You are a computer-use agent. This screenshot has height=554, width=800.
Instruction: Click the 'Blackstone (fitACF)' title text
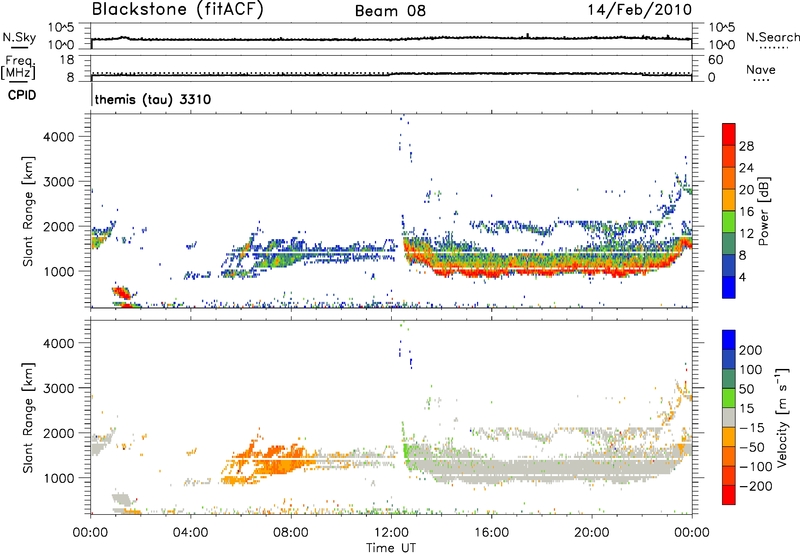(x=177, y=9)
